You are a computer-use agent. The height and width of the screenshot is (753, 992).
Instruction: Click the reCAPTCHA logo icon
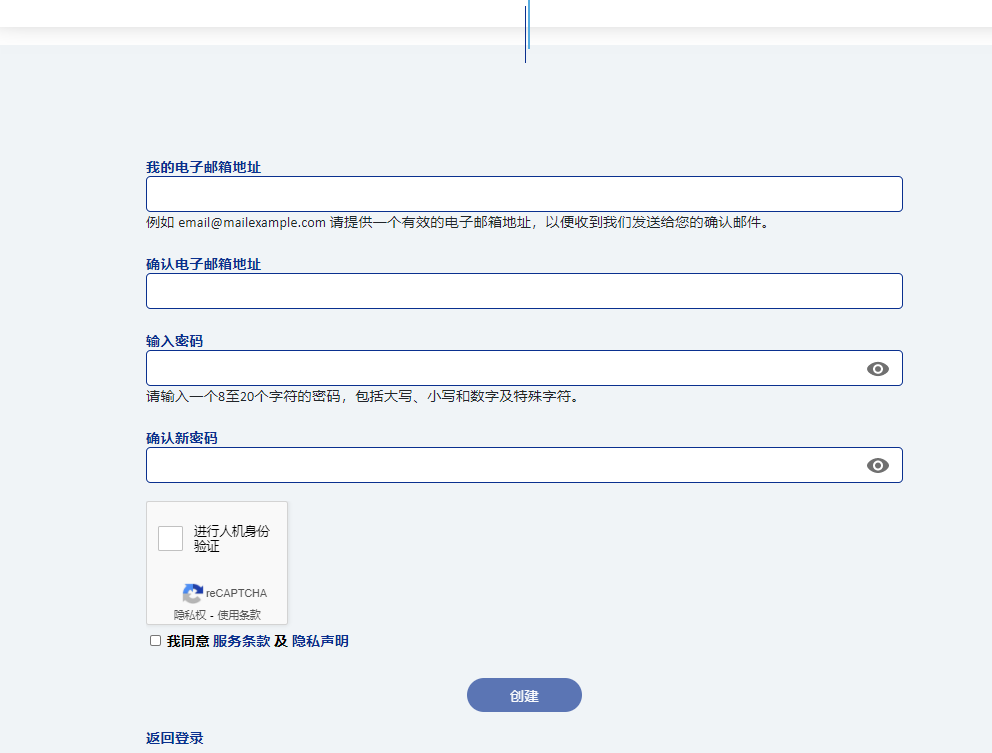pyautogui.click(x=192, y=594)
